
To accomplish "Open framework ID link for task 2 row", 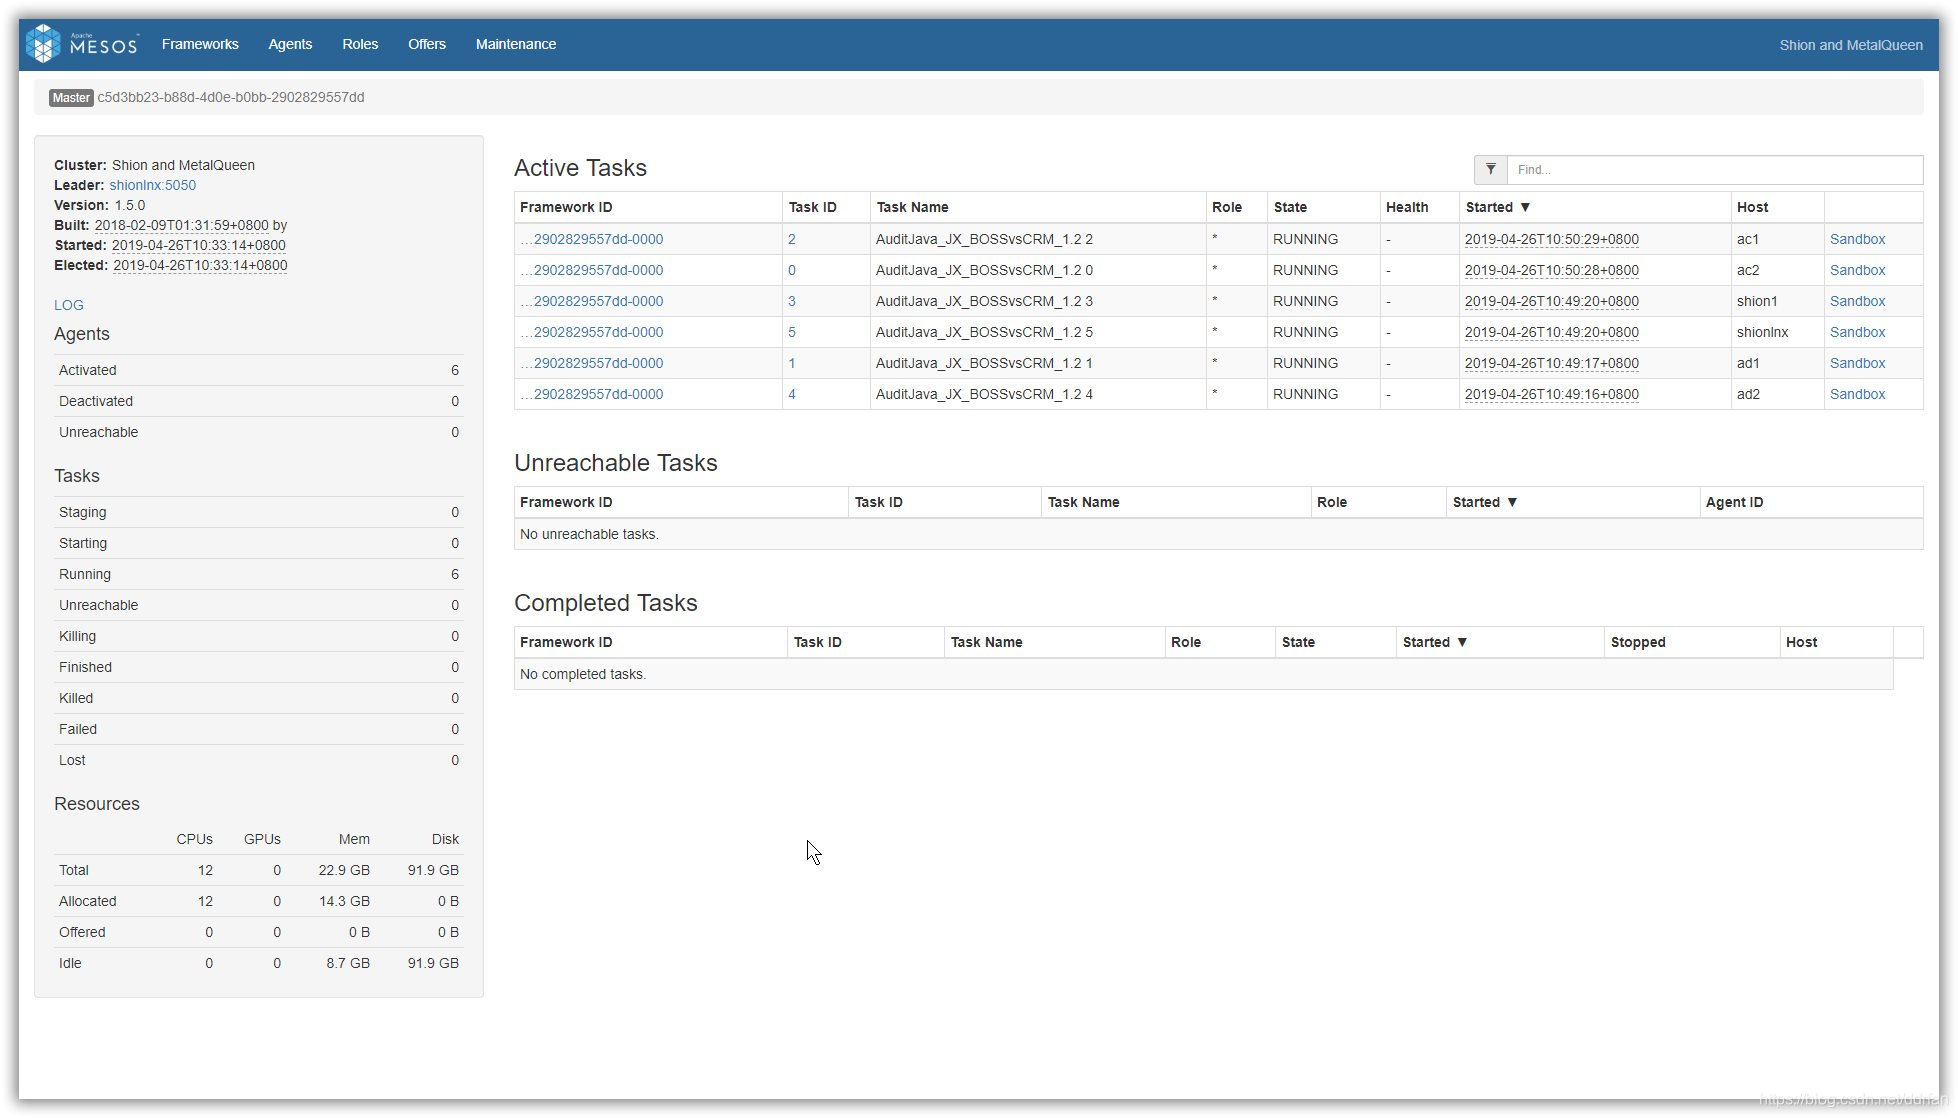I will point(592,239).
